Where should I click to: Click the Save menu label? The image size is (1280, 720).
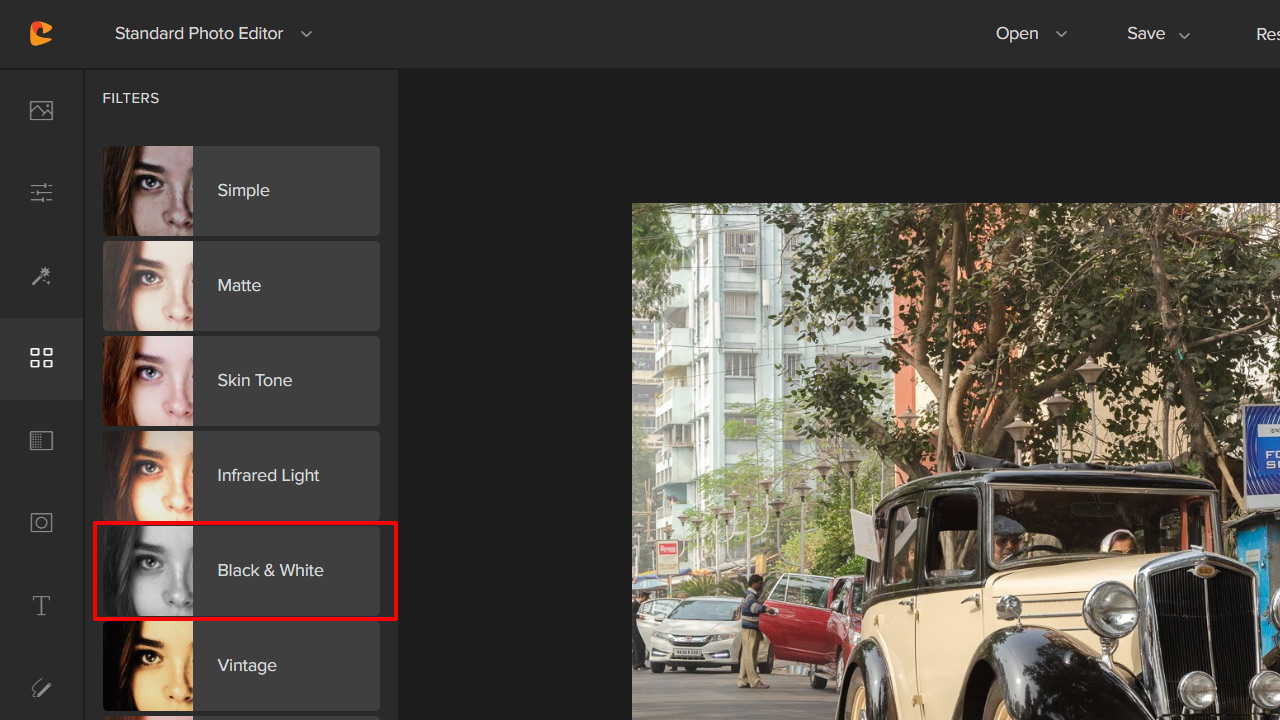(x=1146, y=34)
